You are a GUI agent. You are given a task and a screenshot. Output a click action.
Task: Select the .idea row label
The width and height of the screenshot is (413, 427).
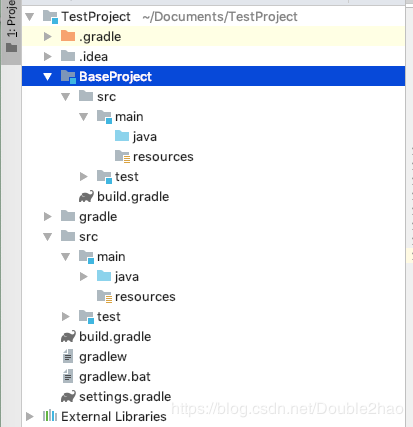tap(94, 57)
